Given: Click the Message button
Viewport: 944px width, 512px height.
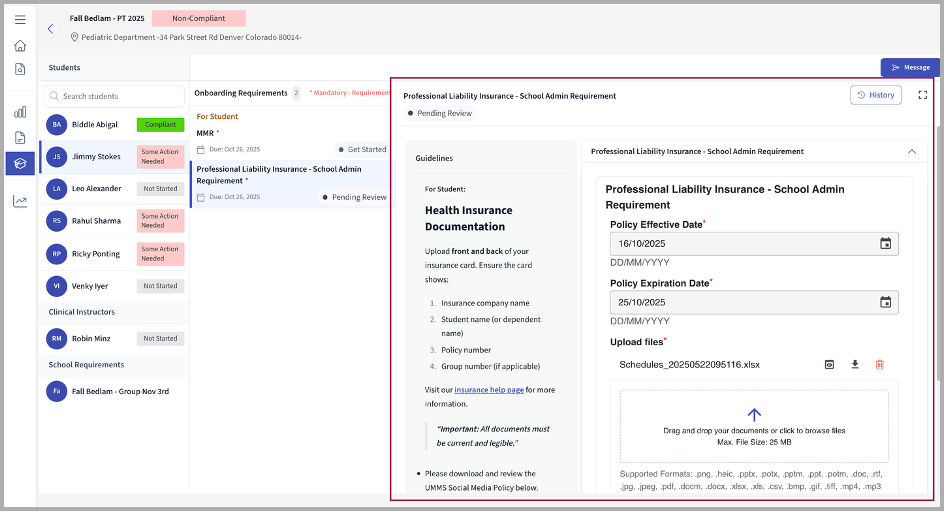Looking at the screenshot, I should (909, 67).
